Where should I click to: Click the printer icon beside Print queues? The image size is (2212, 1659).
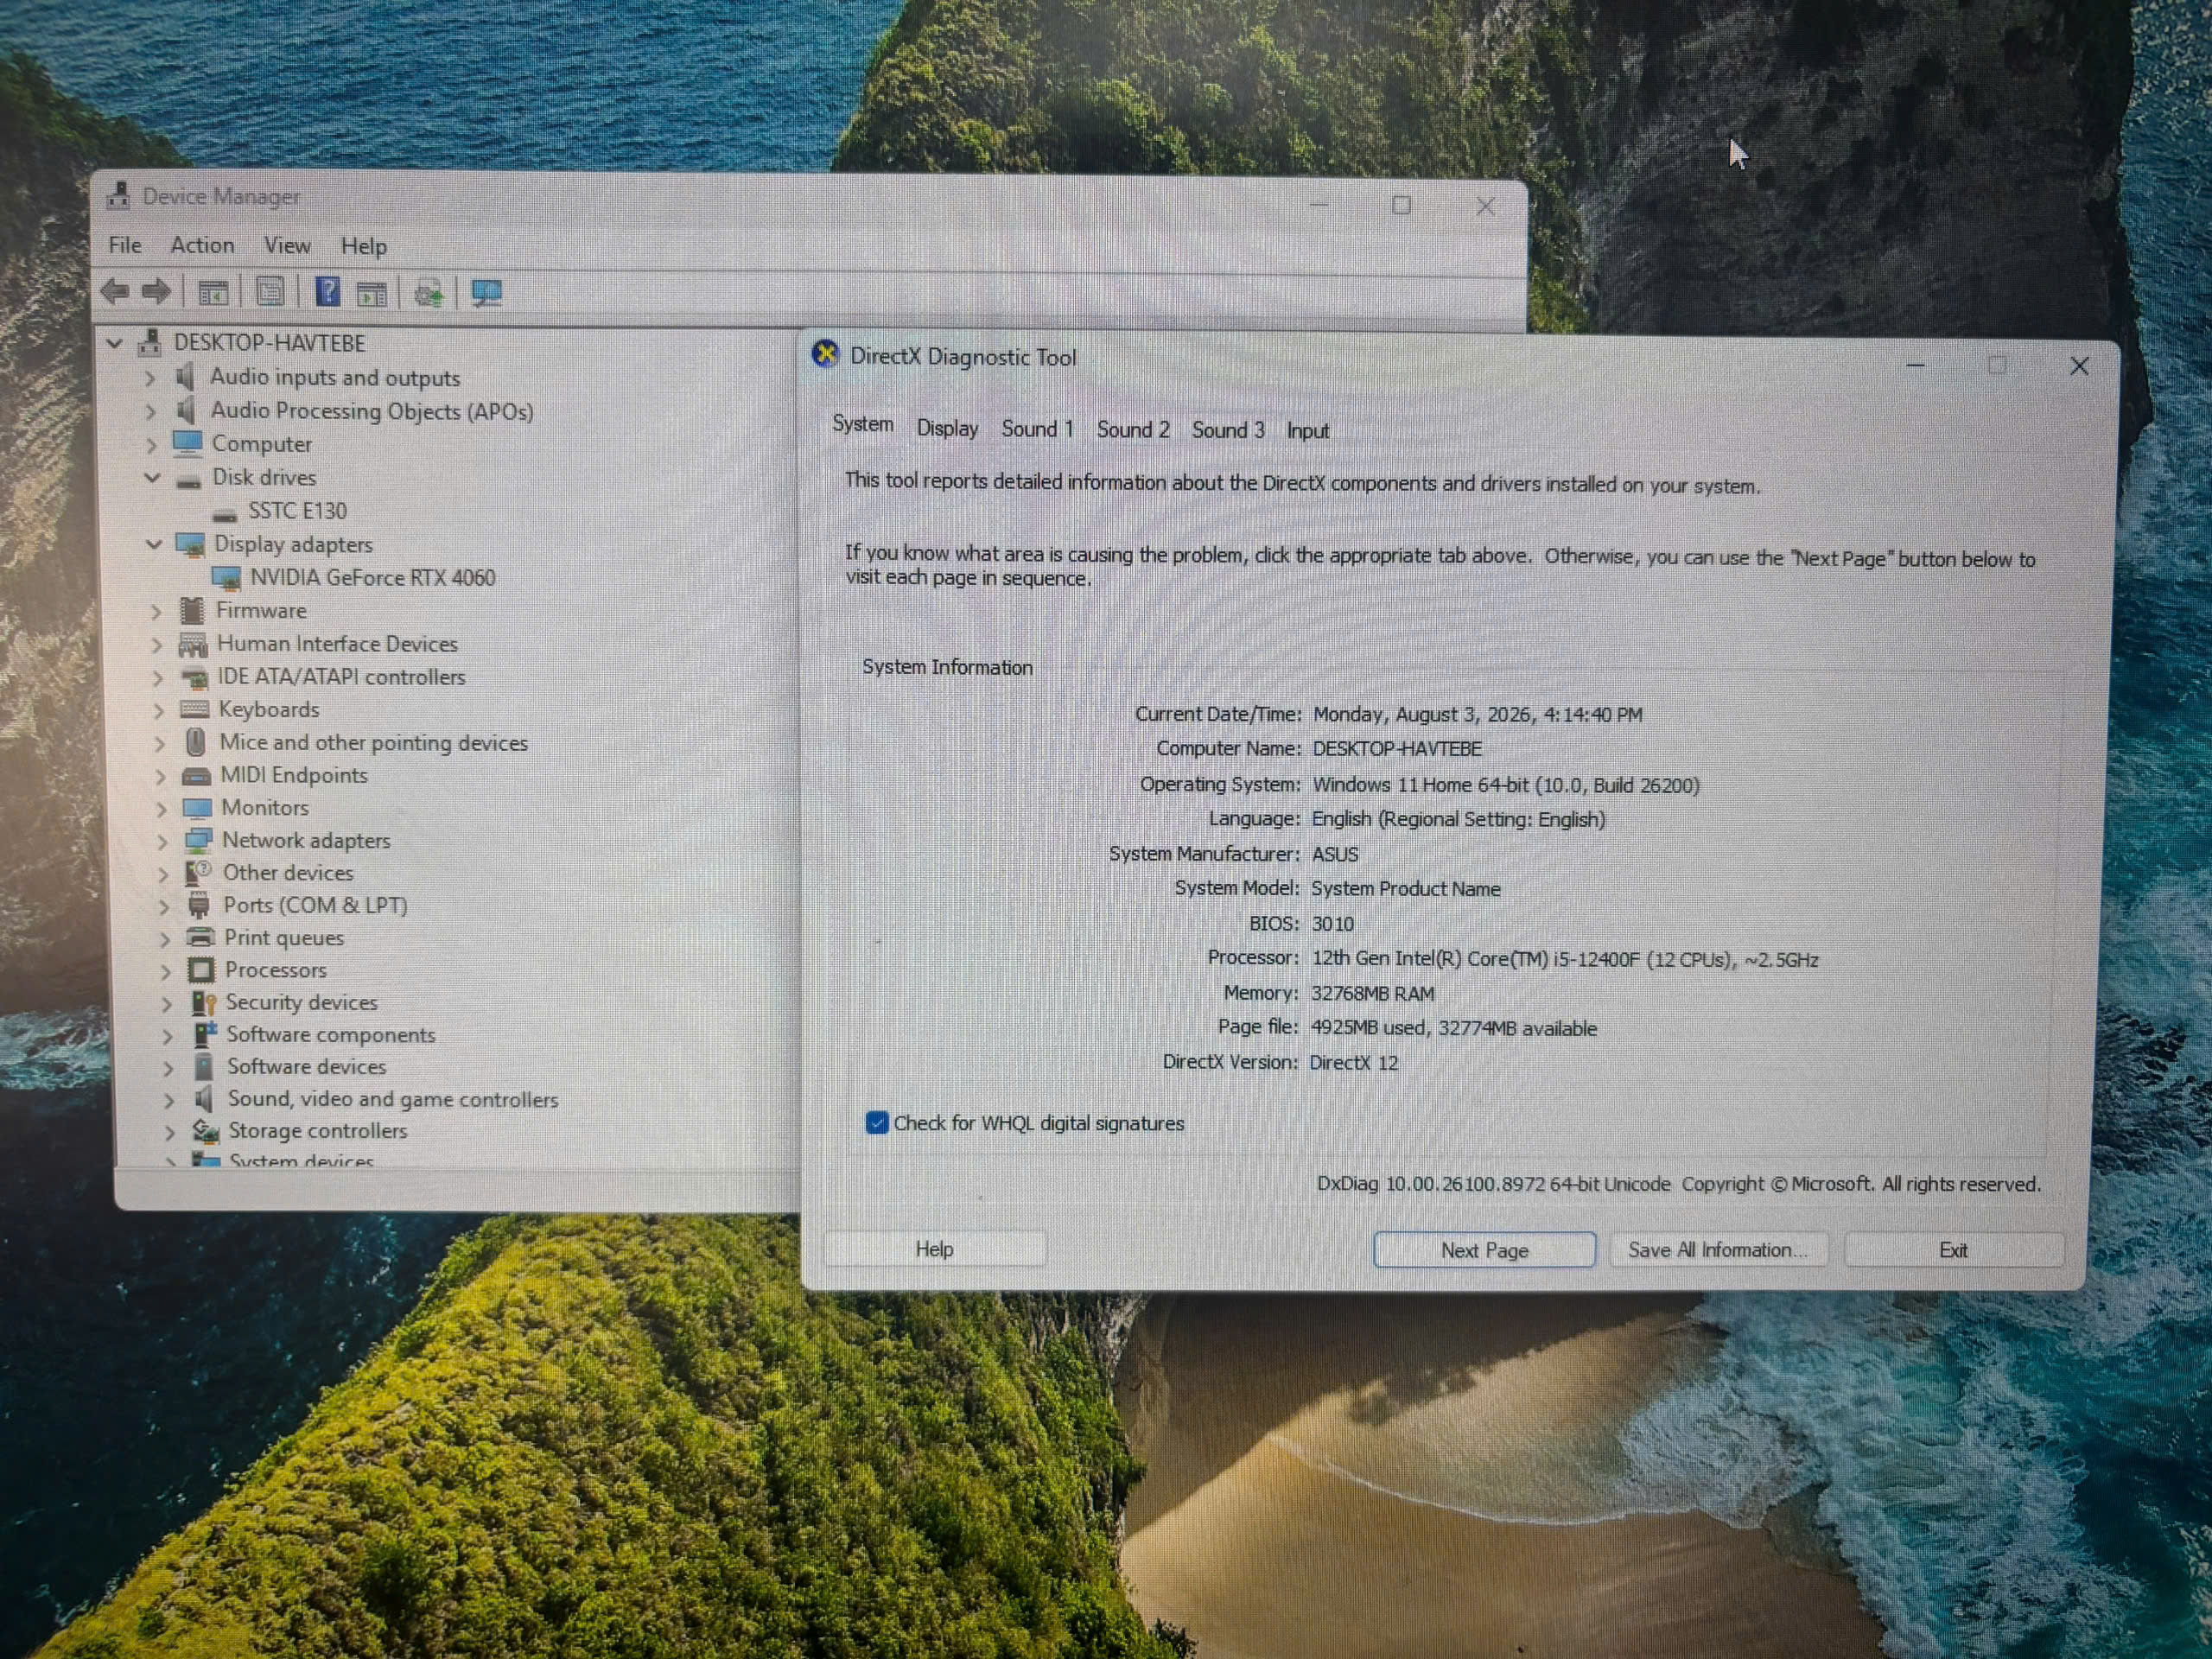(x=201, y=937)
